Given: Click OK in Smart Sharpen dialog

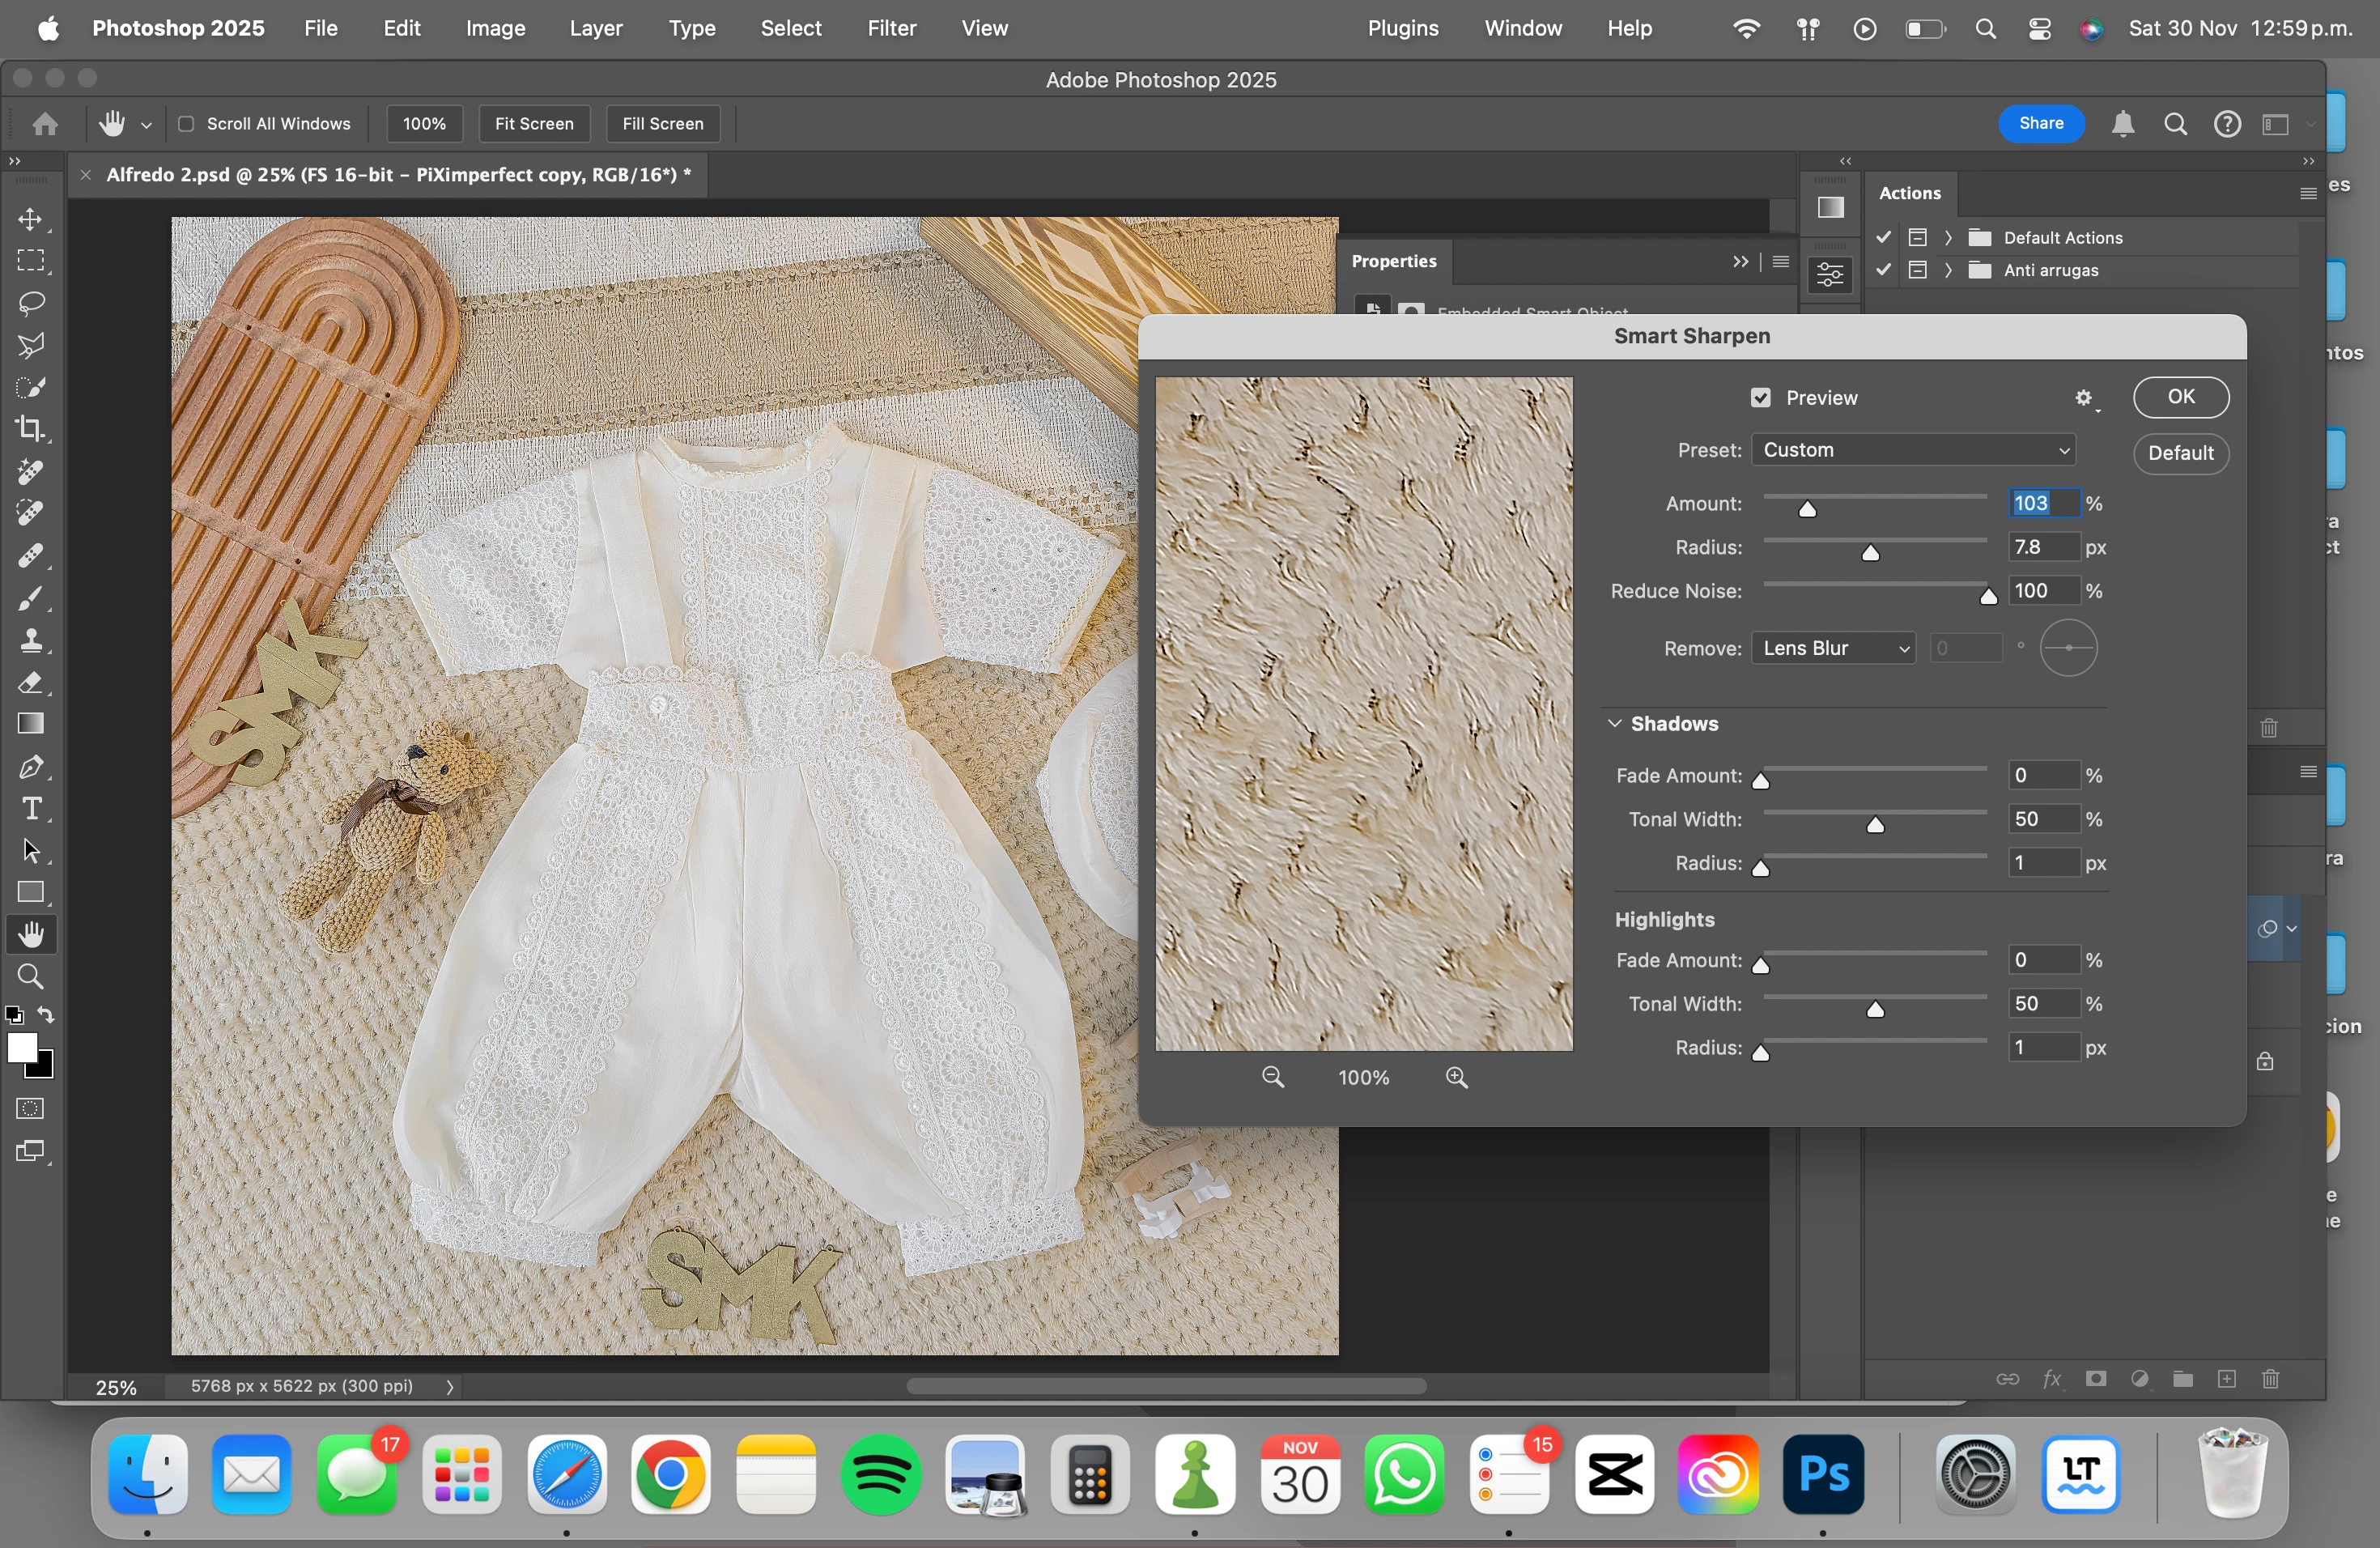Looking at the screenshot, I should [x=2180, y=397].
